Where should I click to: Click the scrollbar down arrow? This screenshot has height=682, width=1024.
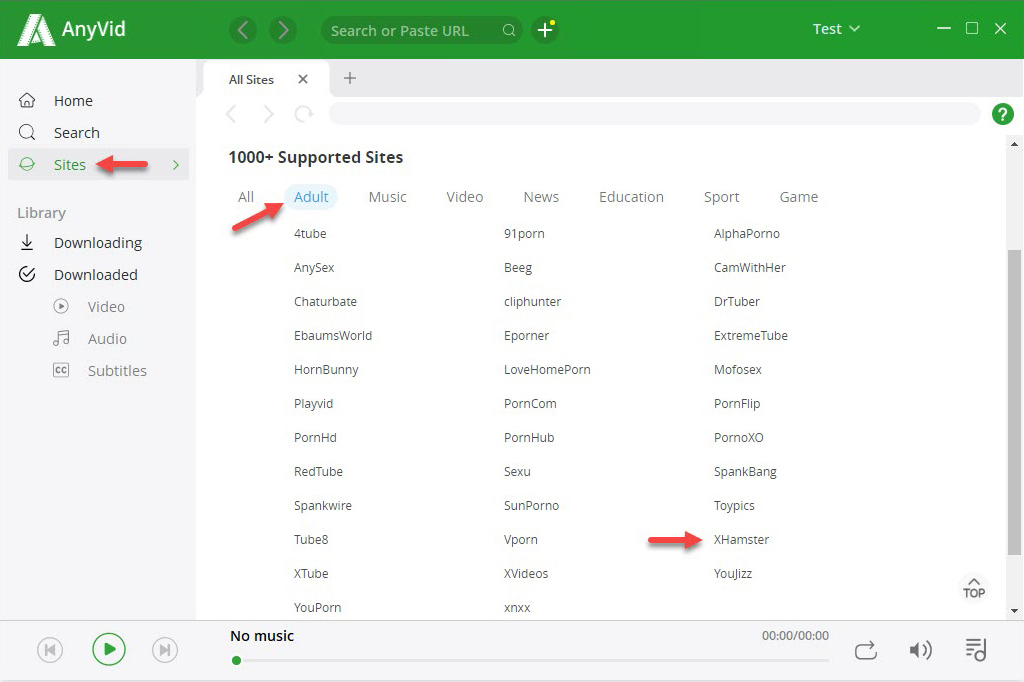(x=1014, y=611)
